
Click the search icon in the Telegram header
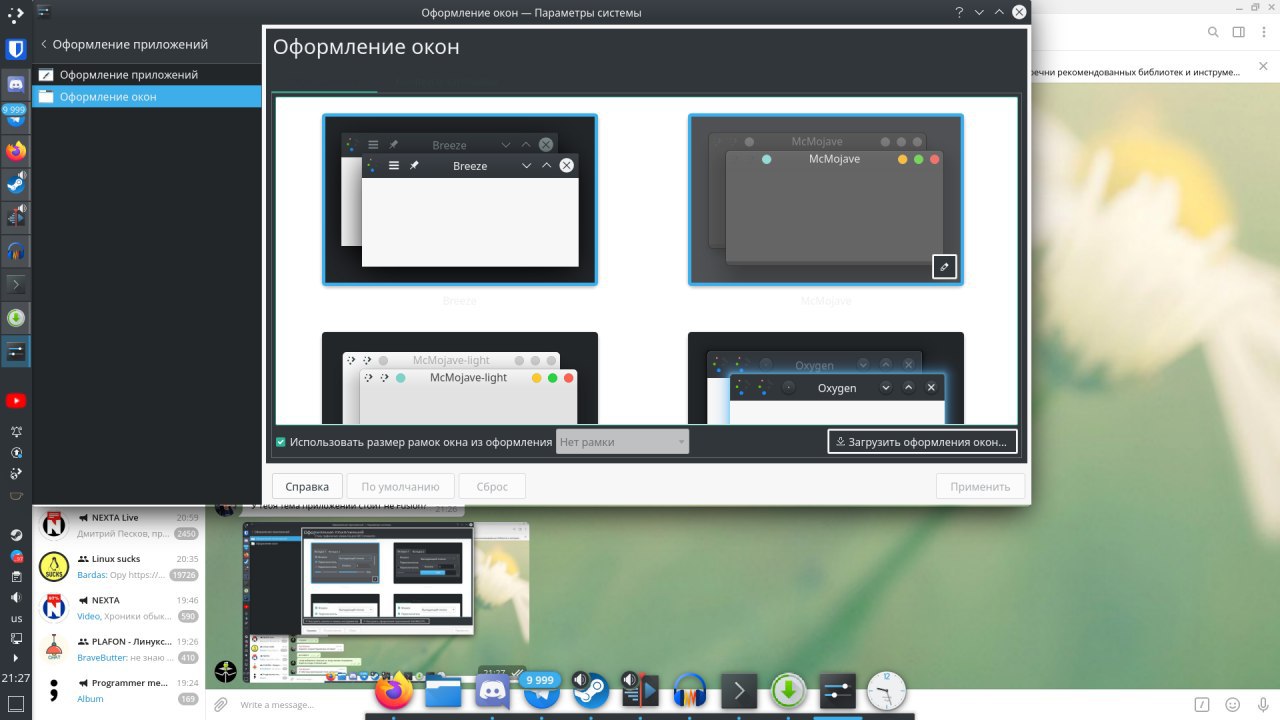1213,32
